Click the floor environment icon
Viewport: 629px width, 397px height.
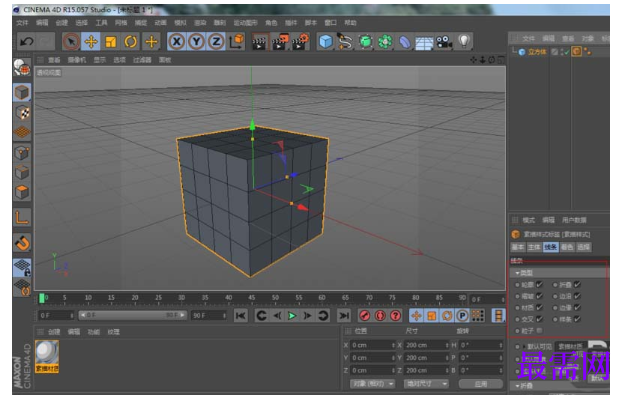click(424, 43)
